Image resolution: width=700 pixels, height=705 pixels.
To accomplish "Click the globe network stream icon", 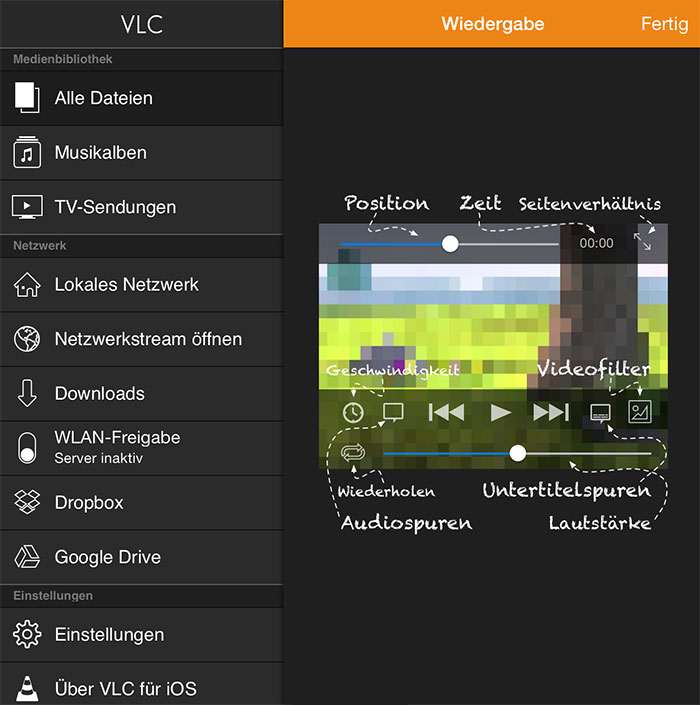I will (x=27, y=339).
